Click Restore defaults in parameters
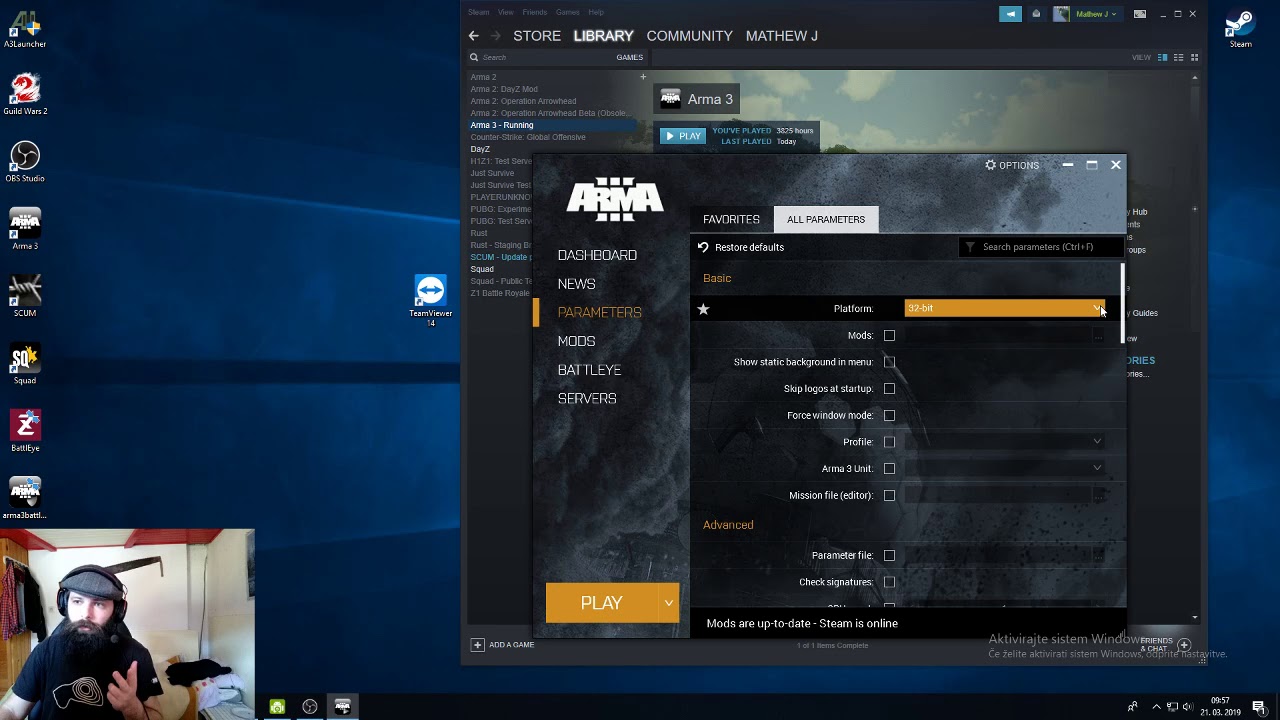The height and width of the screenshot is (720, 1280). point(749,247)
